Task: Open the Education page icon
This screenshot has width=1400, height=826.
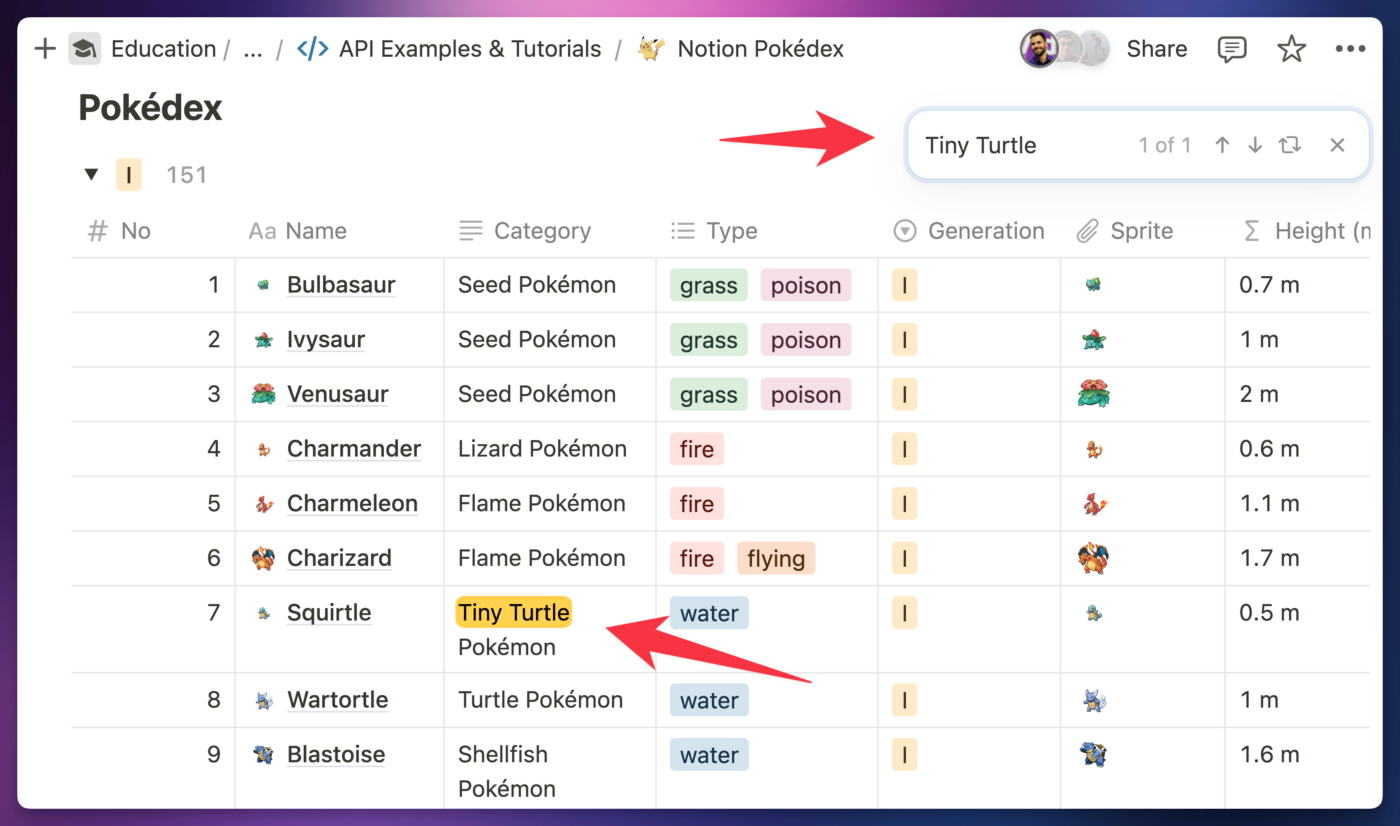Action: [x=85, y=49]
